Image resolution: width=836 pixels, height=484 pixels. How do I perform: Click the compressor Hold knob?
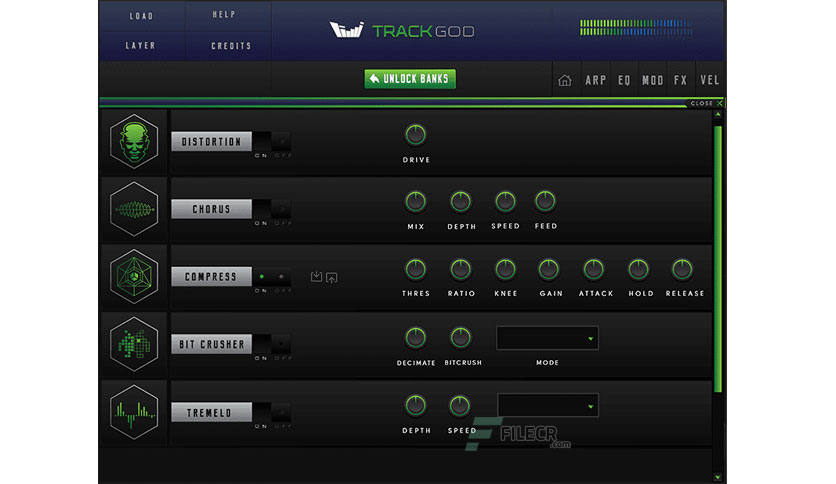click(x=638, y=269)
